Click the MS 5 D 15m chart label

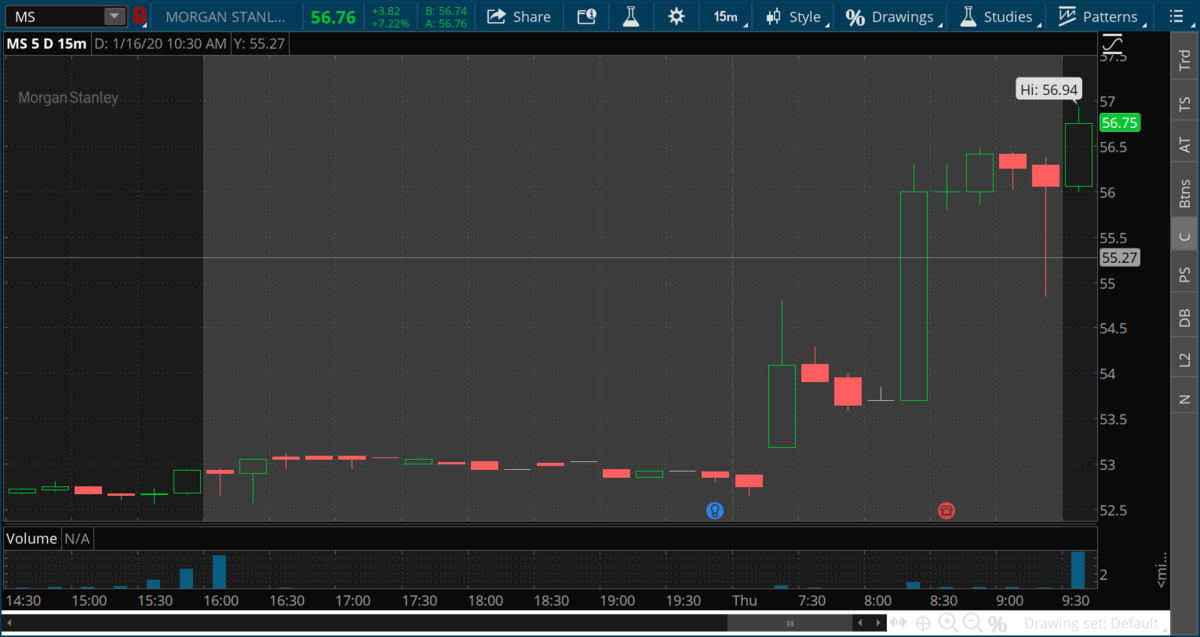46,44
